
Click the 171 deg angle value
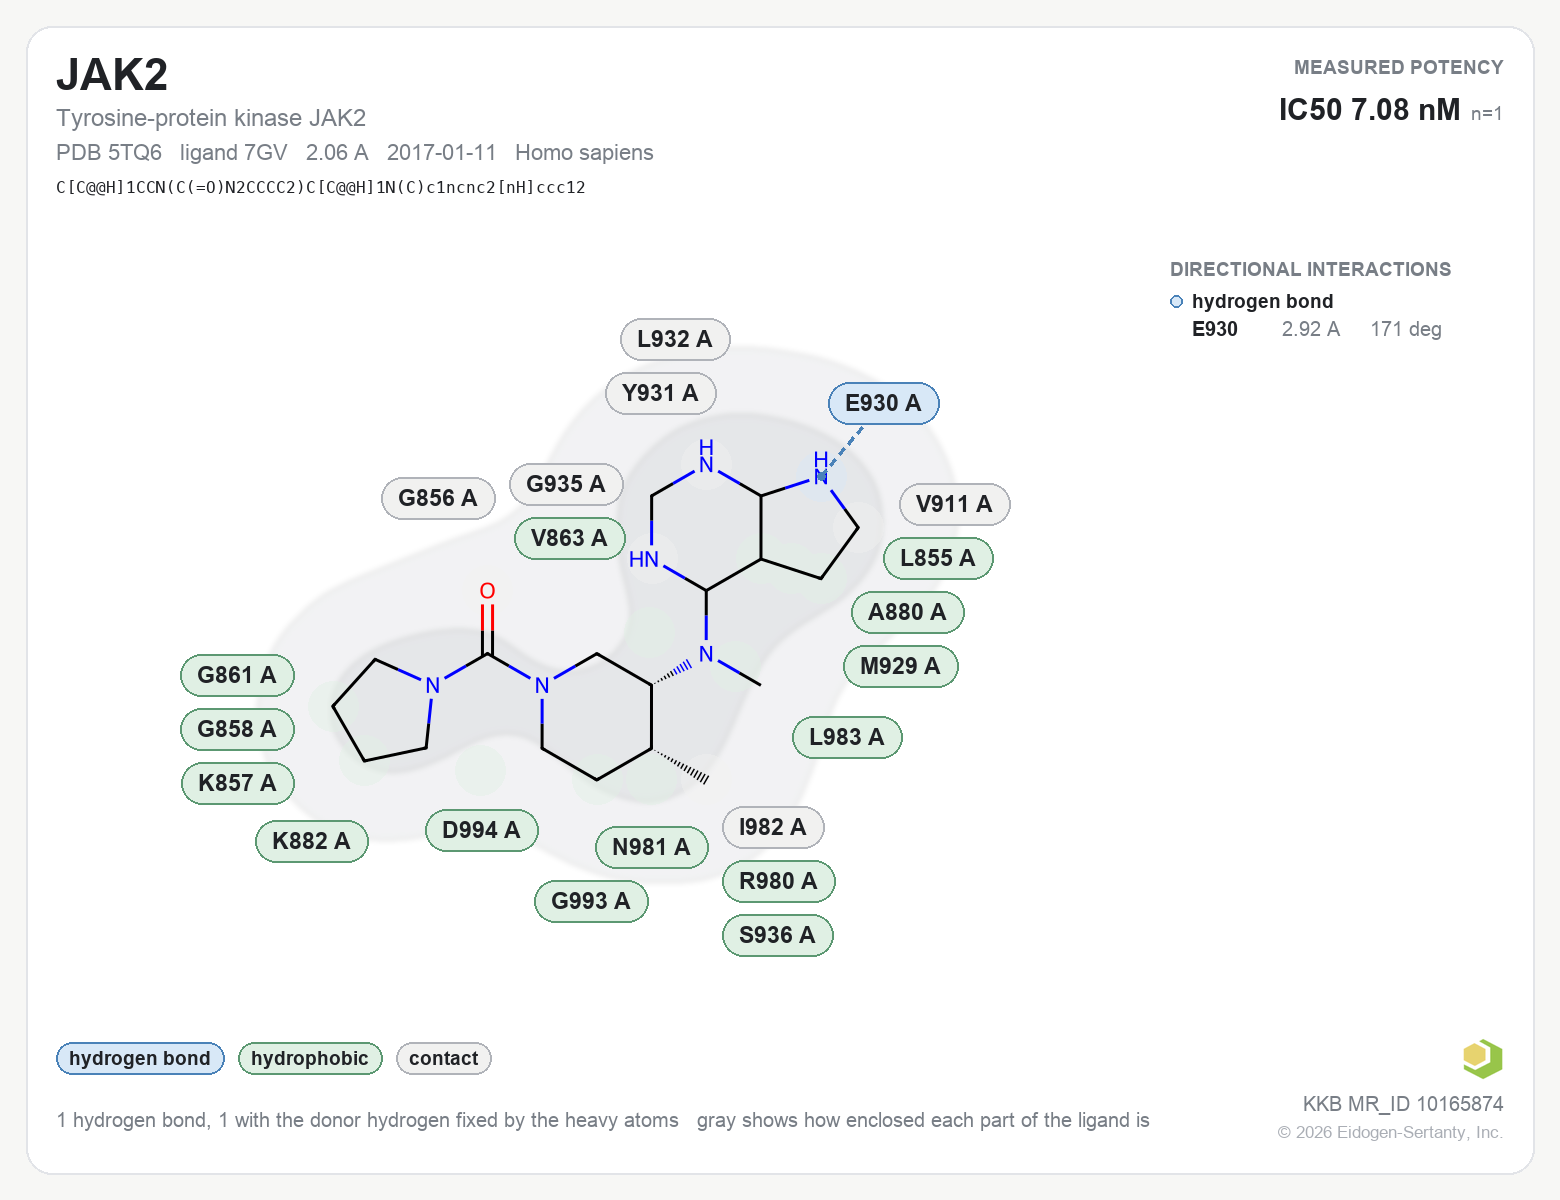click(1406, 329)
